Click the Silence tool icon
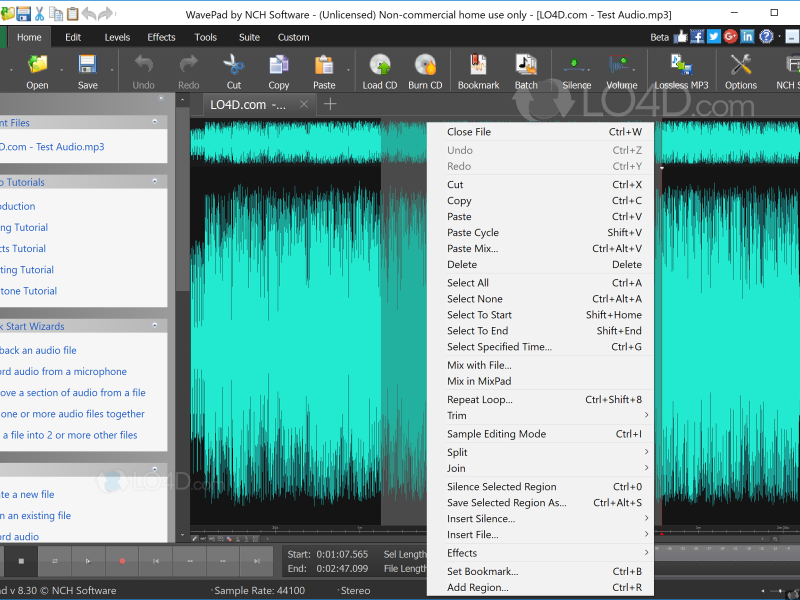The height and width of the screenshot is (600, 800). pyautogui.click(x=576, y=65)
